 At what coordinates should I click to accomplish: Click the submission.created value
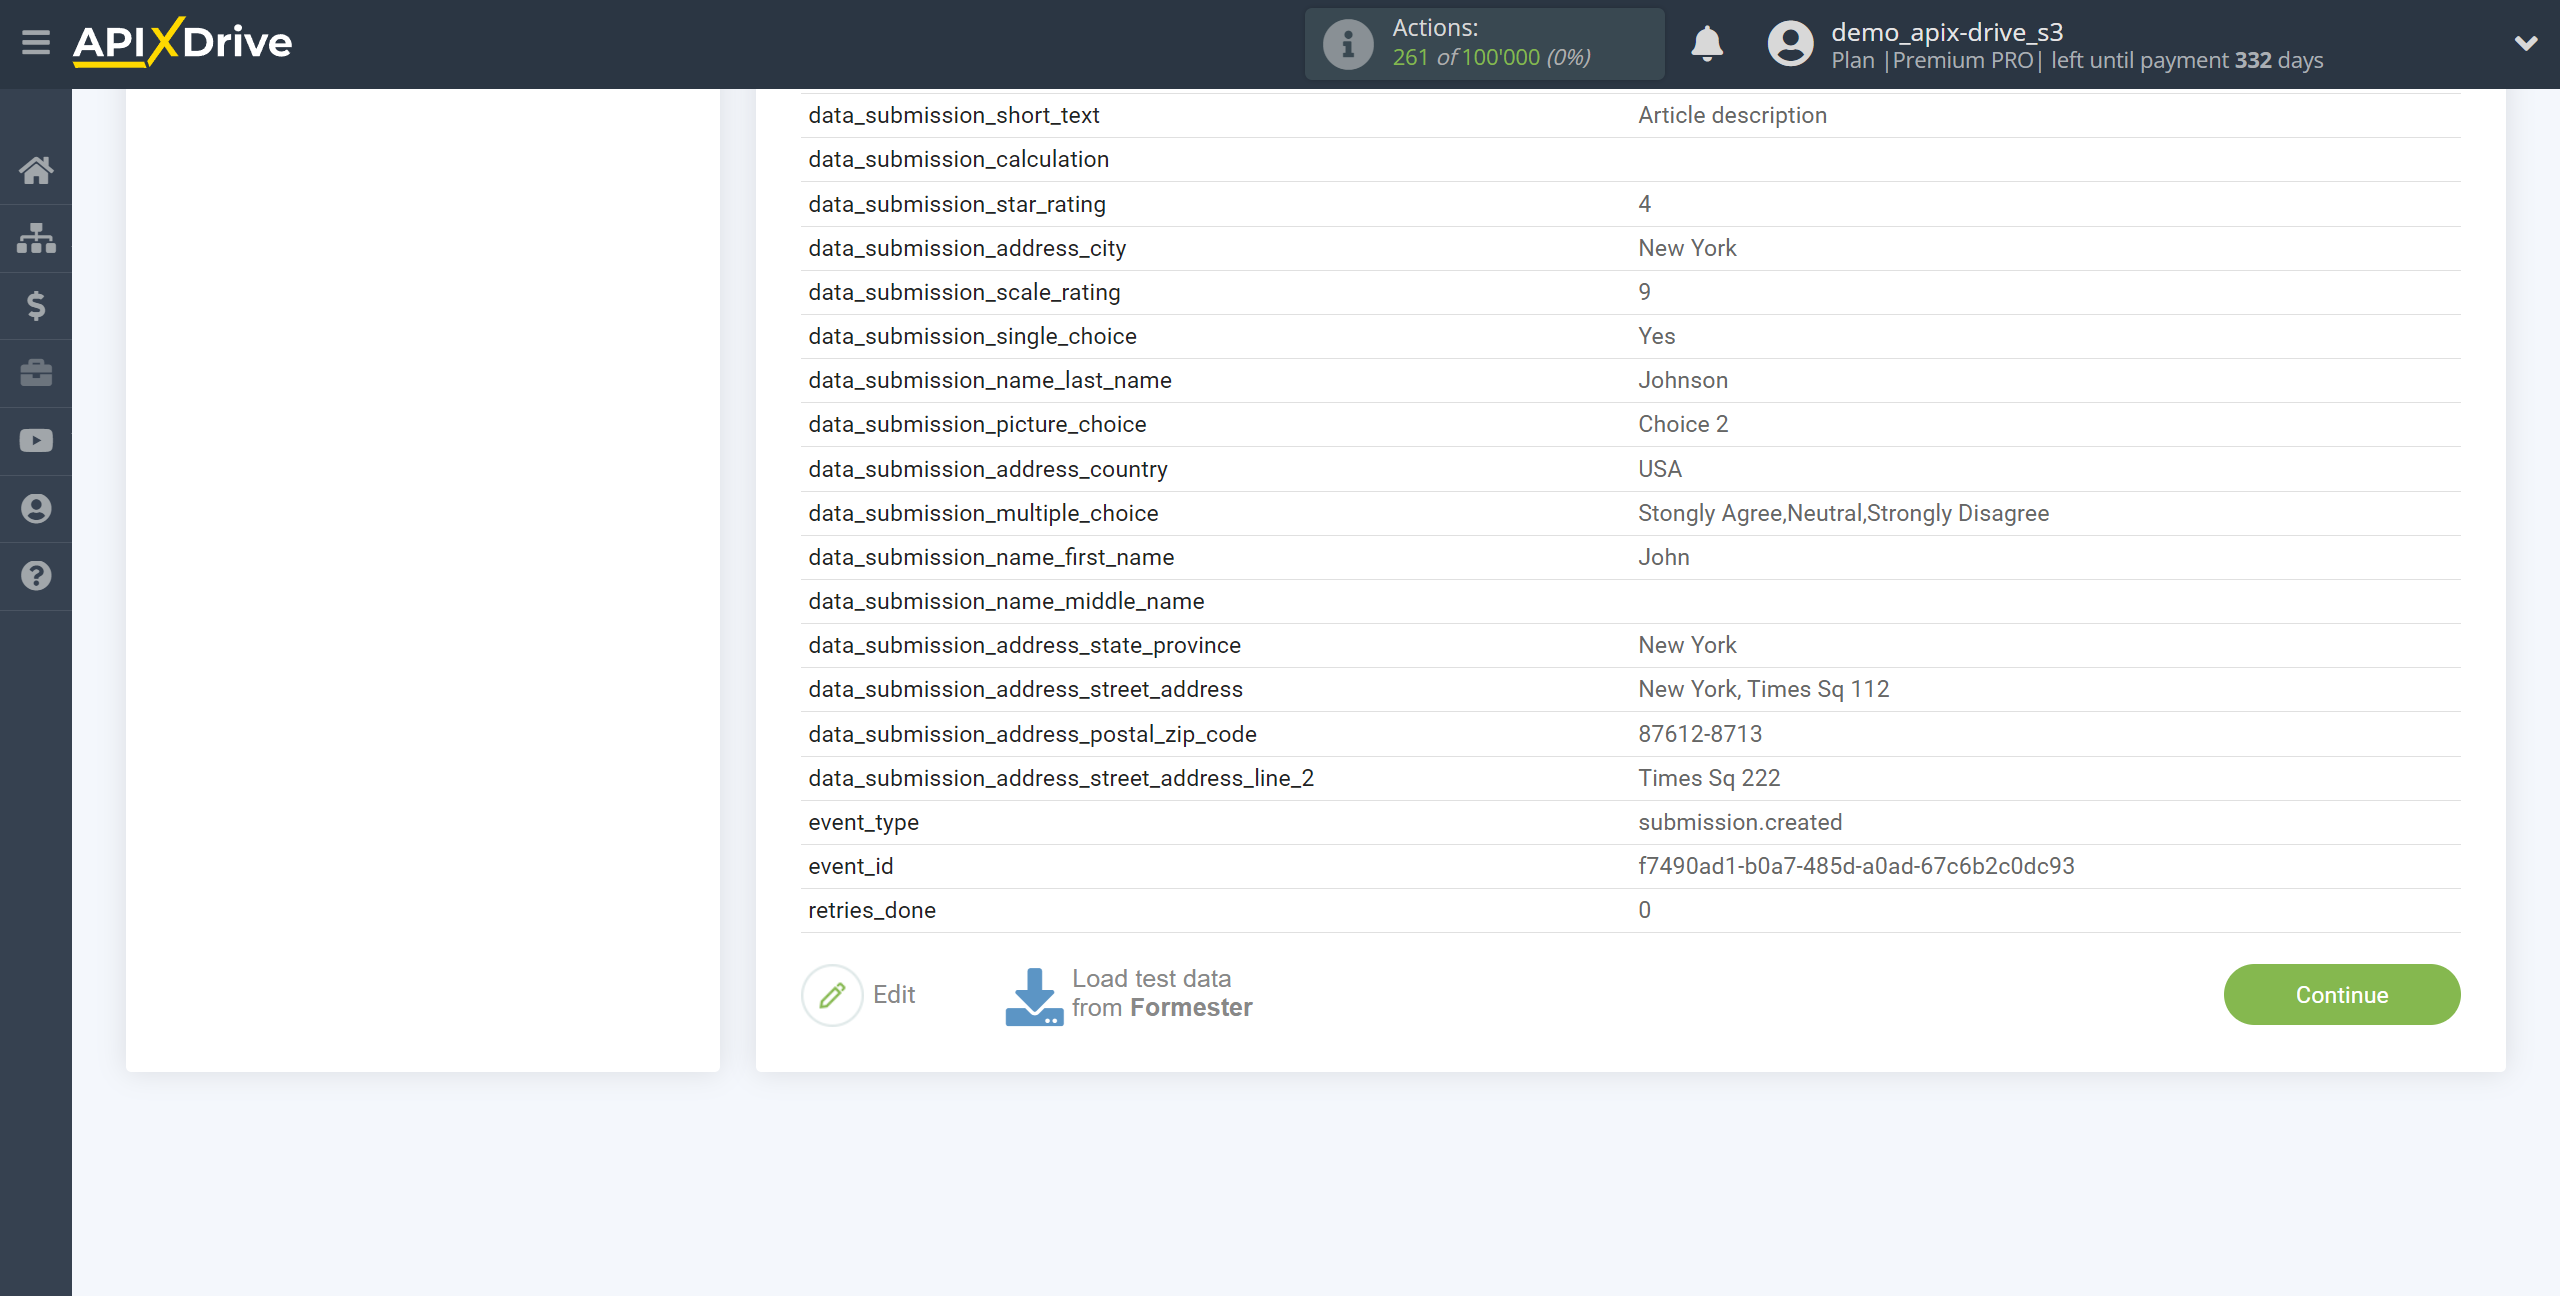(1740, 822)
